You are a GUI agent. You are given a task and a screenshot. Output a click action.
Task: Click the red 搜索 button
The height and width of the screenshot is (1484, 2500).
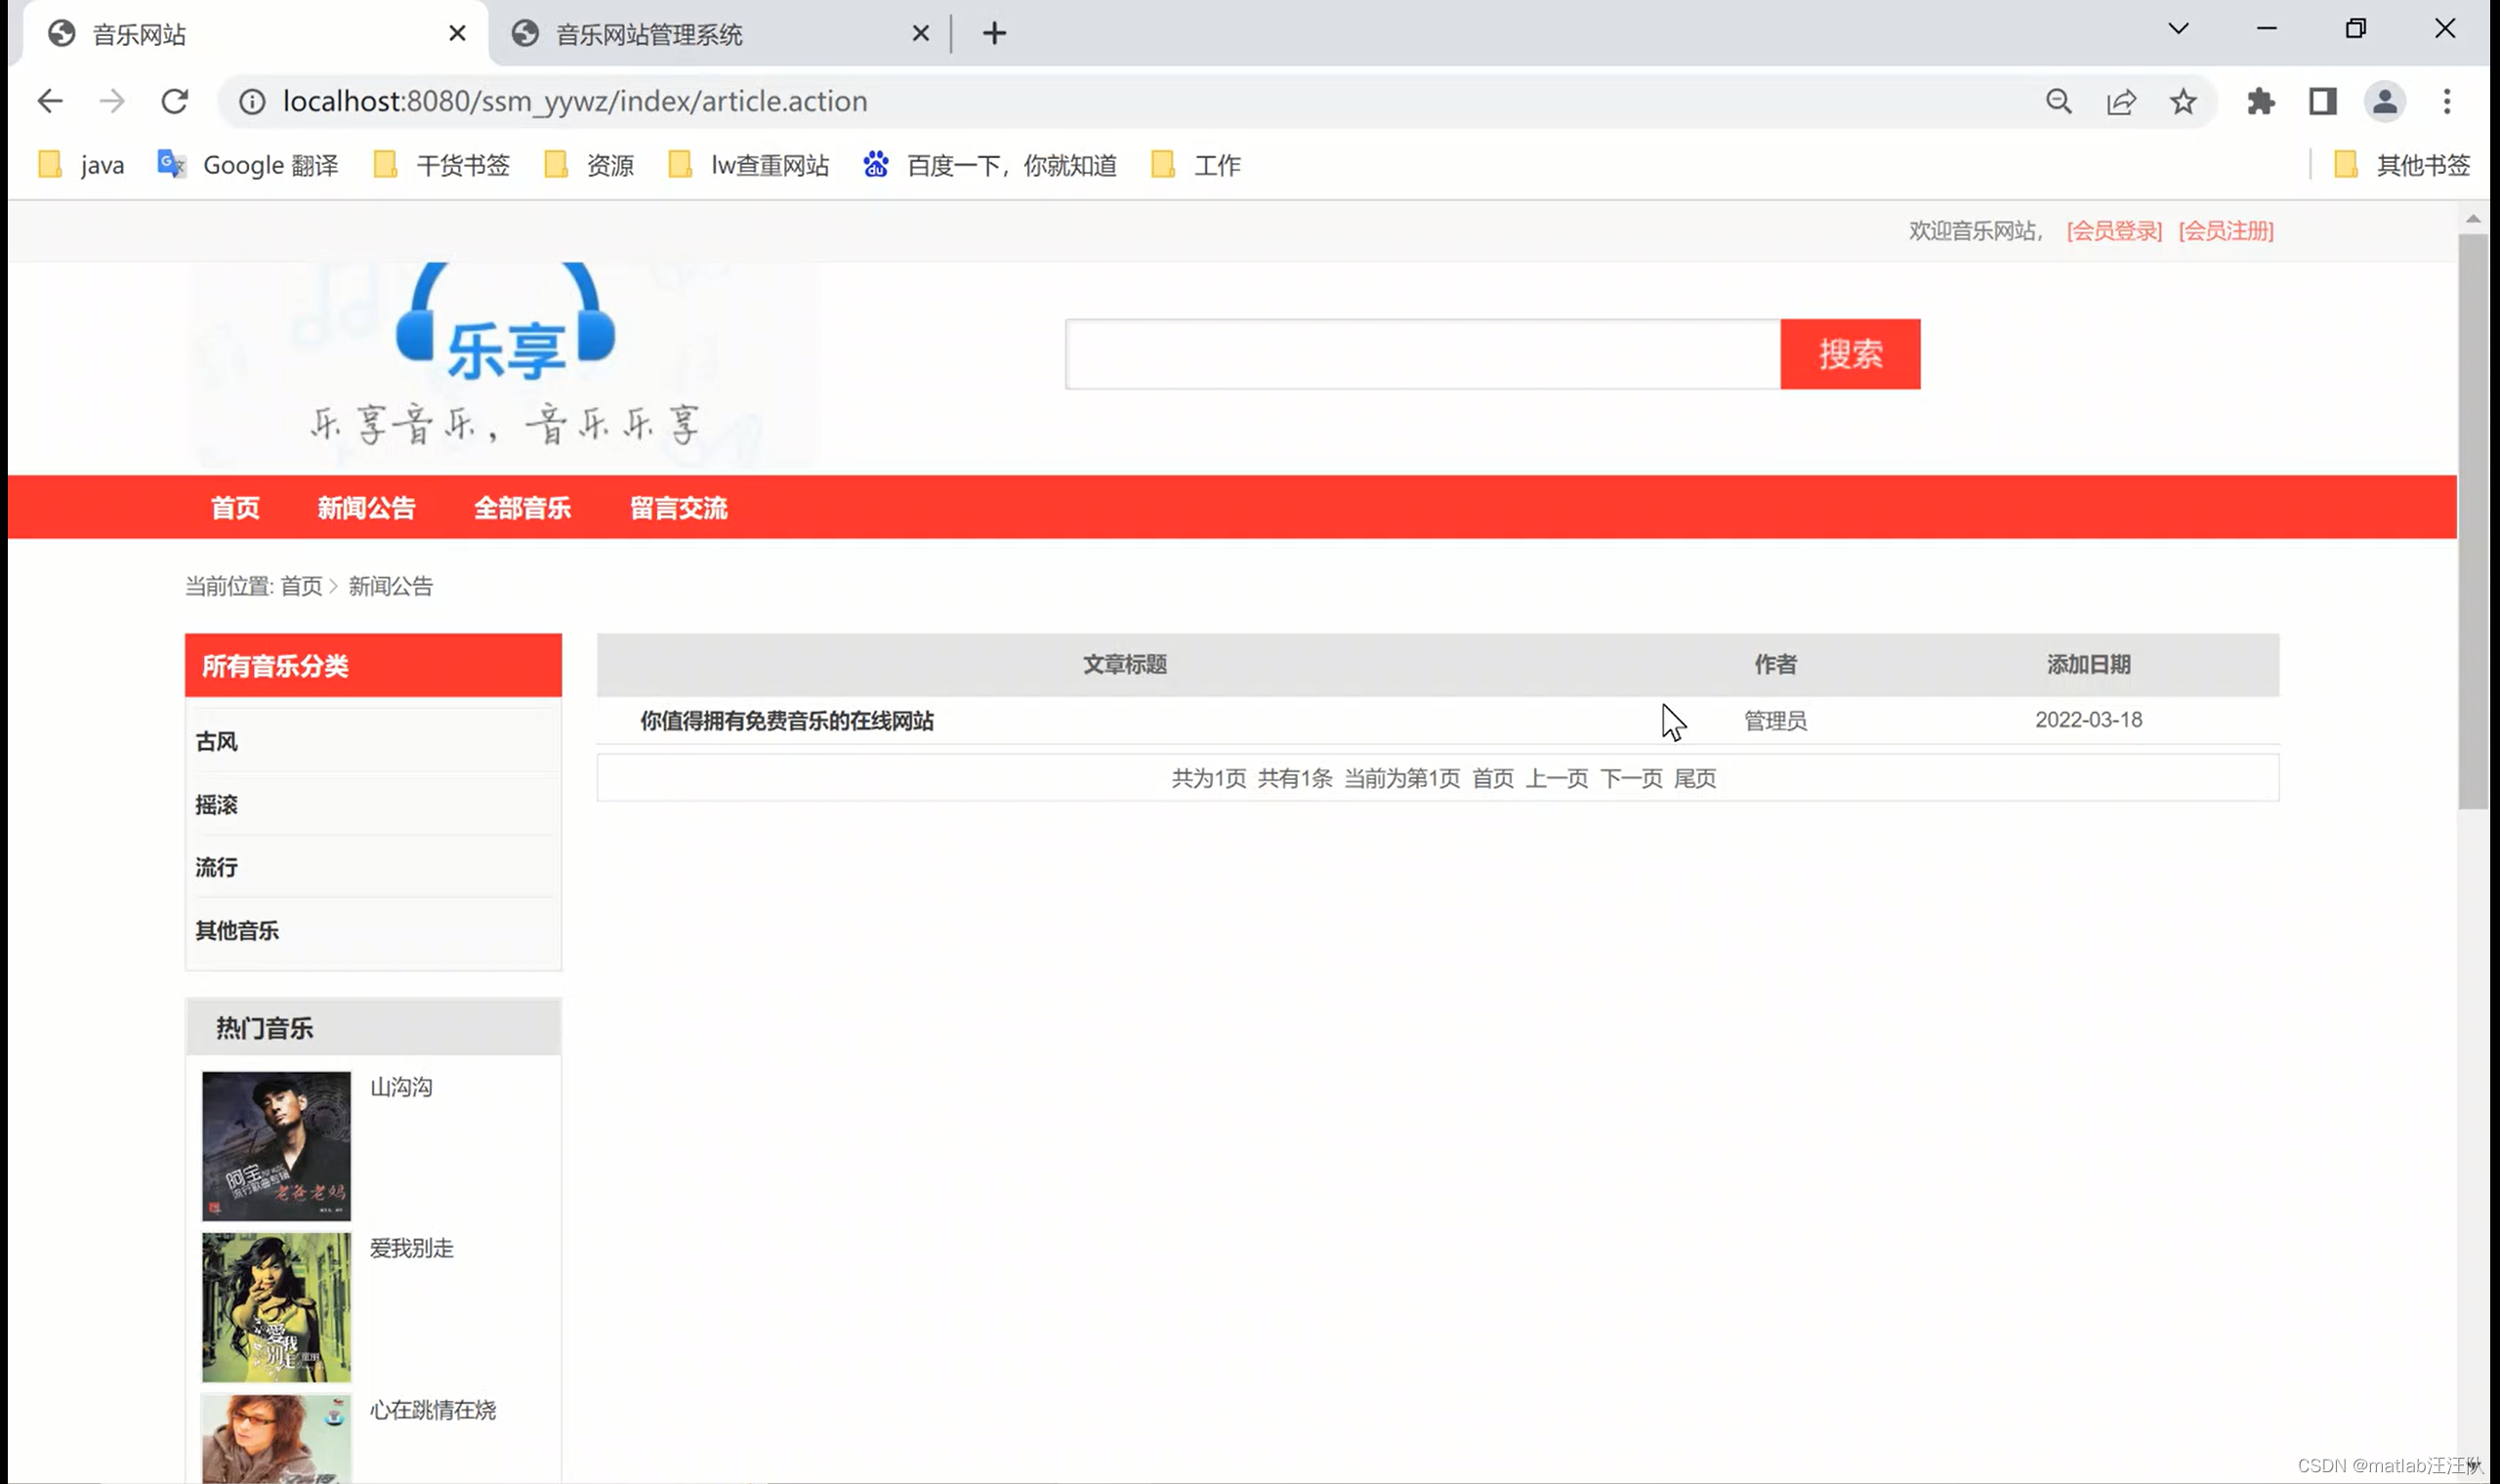tap(1849, 354)
